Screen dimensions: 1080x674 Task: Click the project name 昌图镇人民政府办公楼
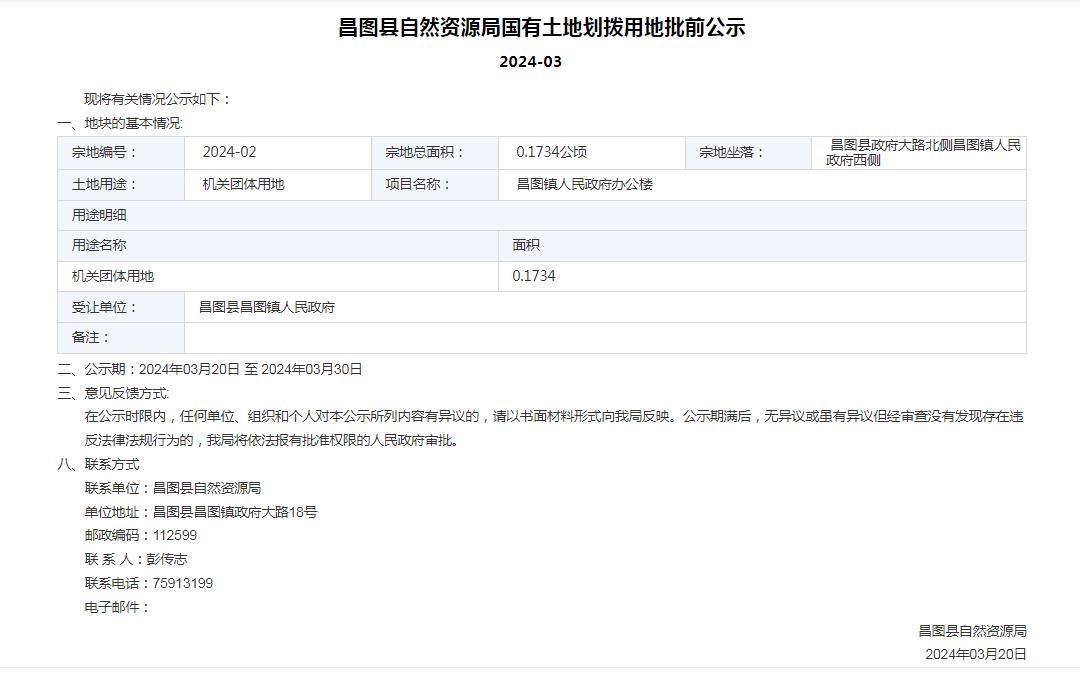[584, 184]
